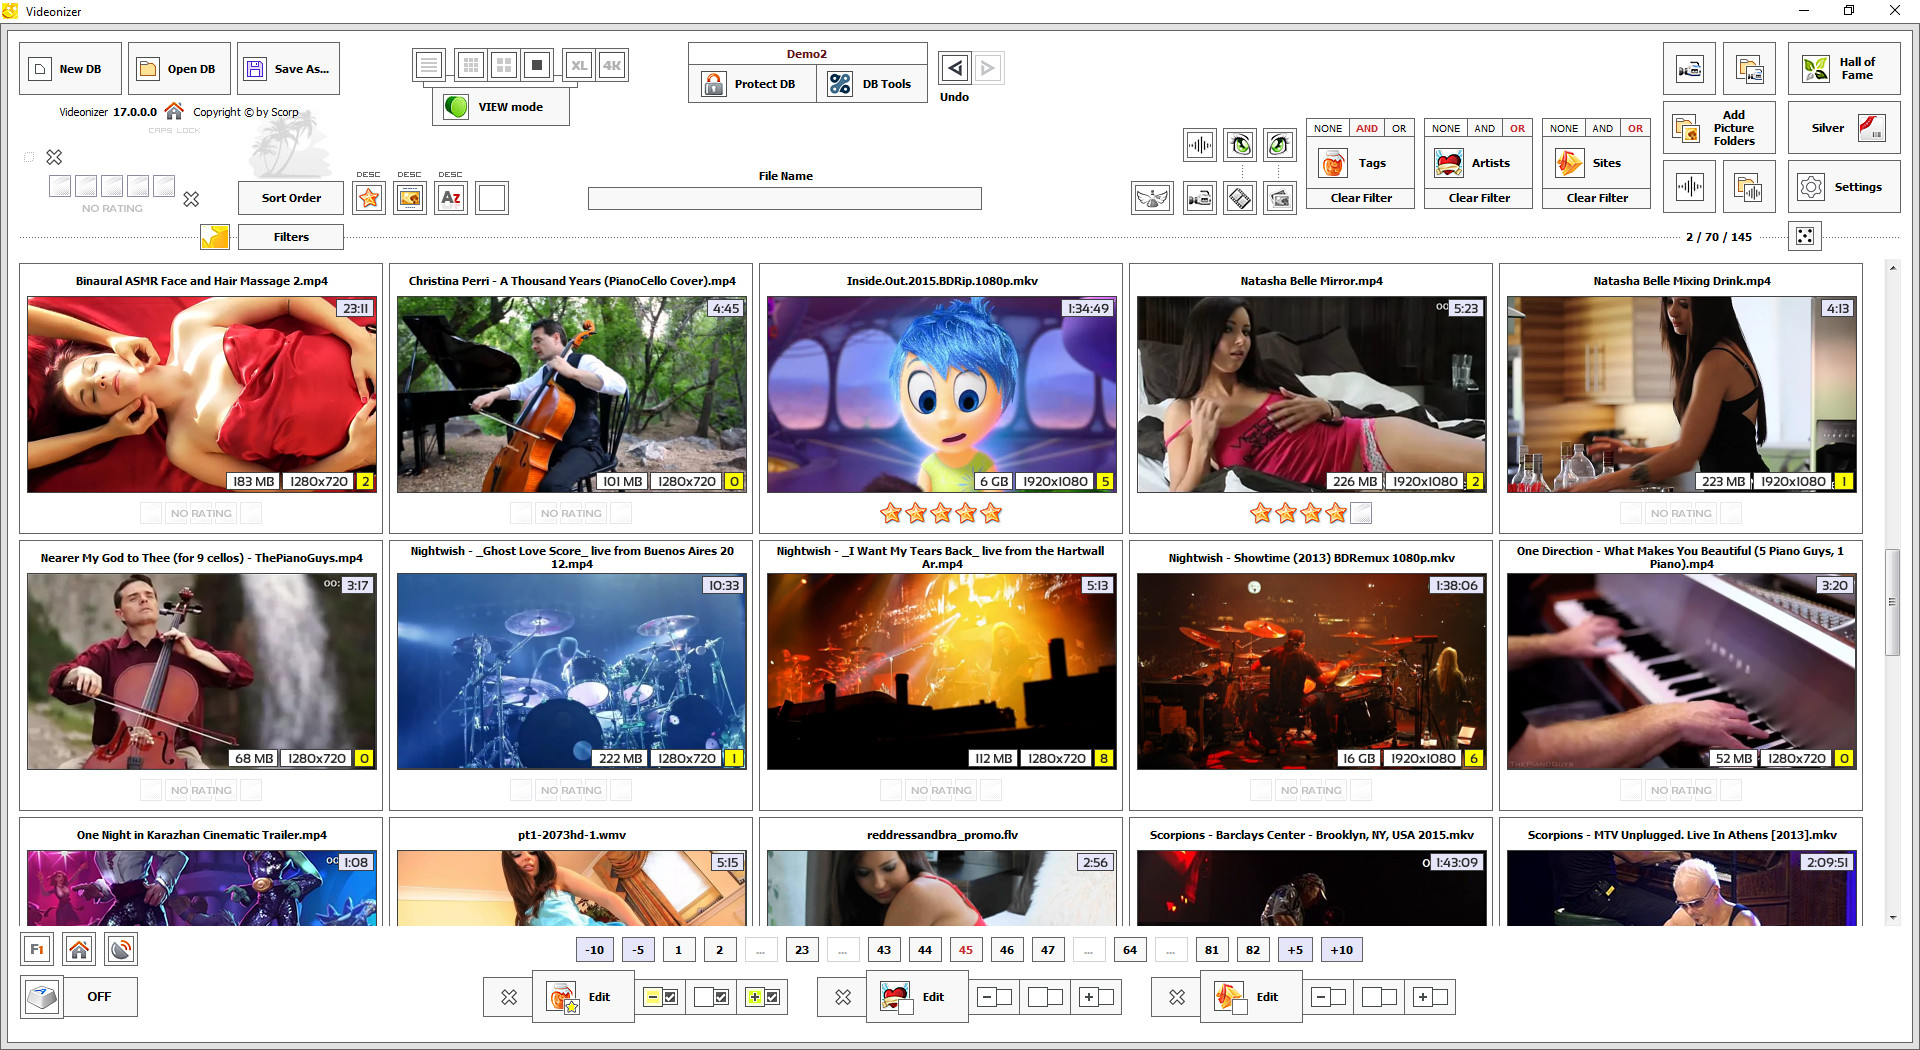Set Artists filter mode to OR
1920x1050 pixels.
pos(1517,128)
